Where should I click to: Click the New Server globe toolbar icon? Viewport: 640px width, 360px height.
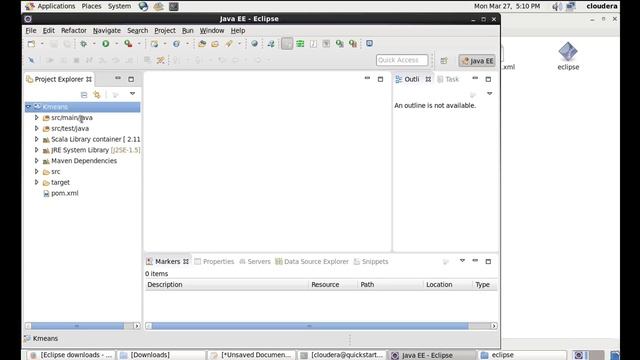pos(154,44)
